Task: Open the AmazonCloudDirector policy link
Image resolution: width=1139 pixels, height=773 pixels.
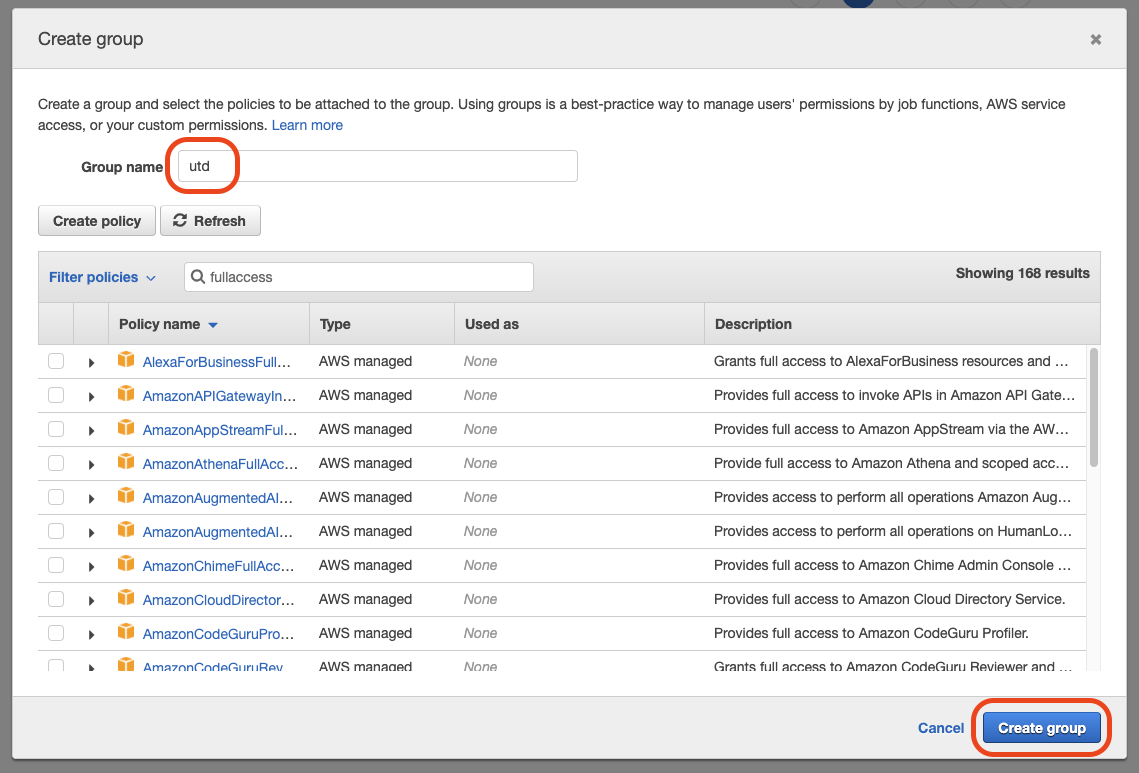Action: [218, 599]
